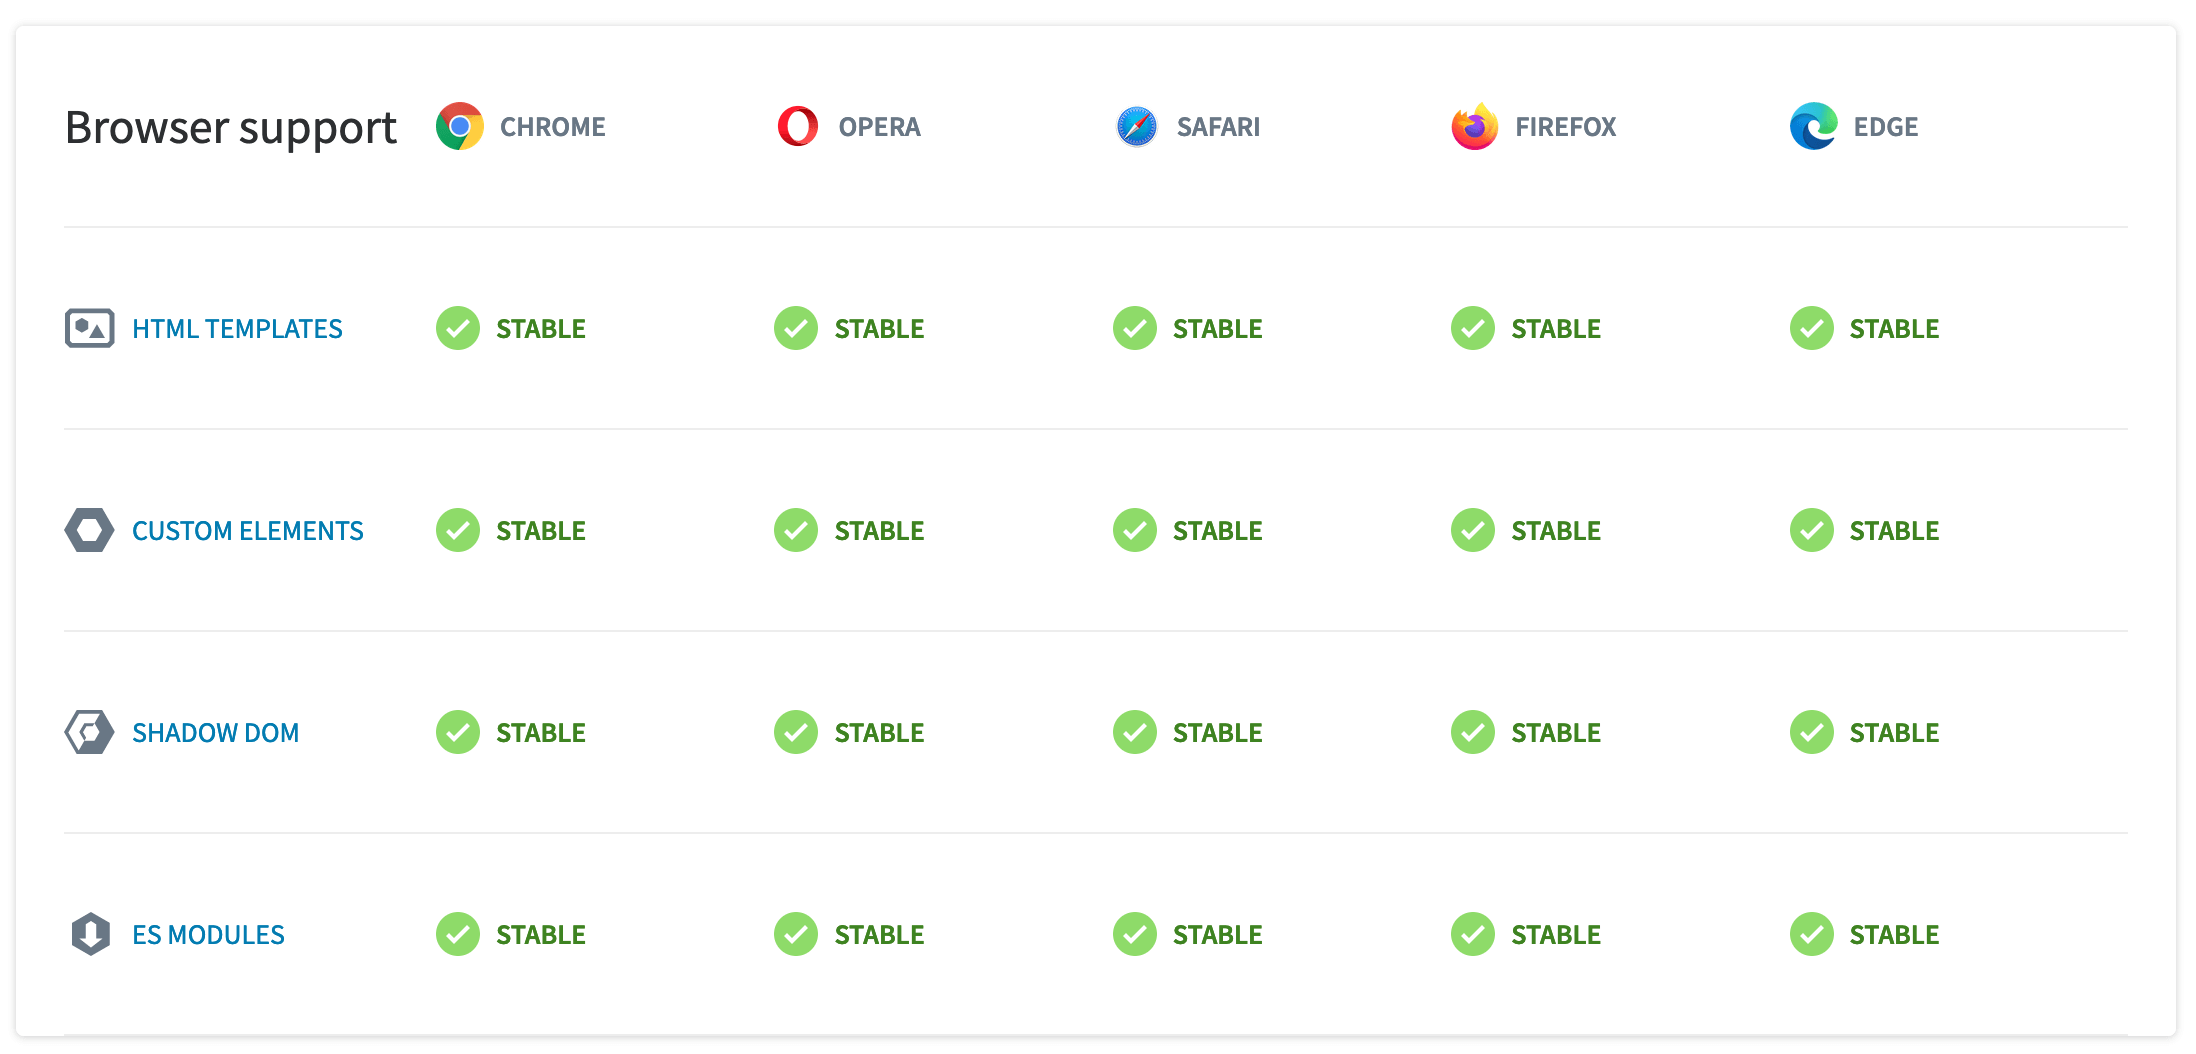Viewport: 2196px width, 1054px height.
Task: Click the Opera browser logo icon
Action: (x=797, y=127)
